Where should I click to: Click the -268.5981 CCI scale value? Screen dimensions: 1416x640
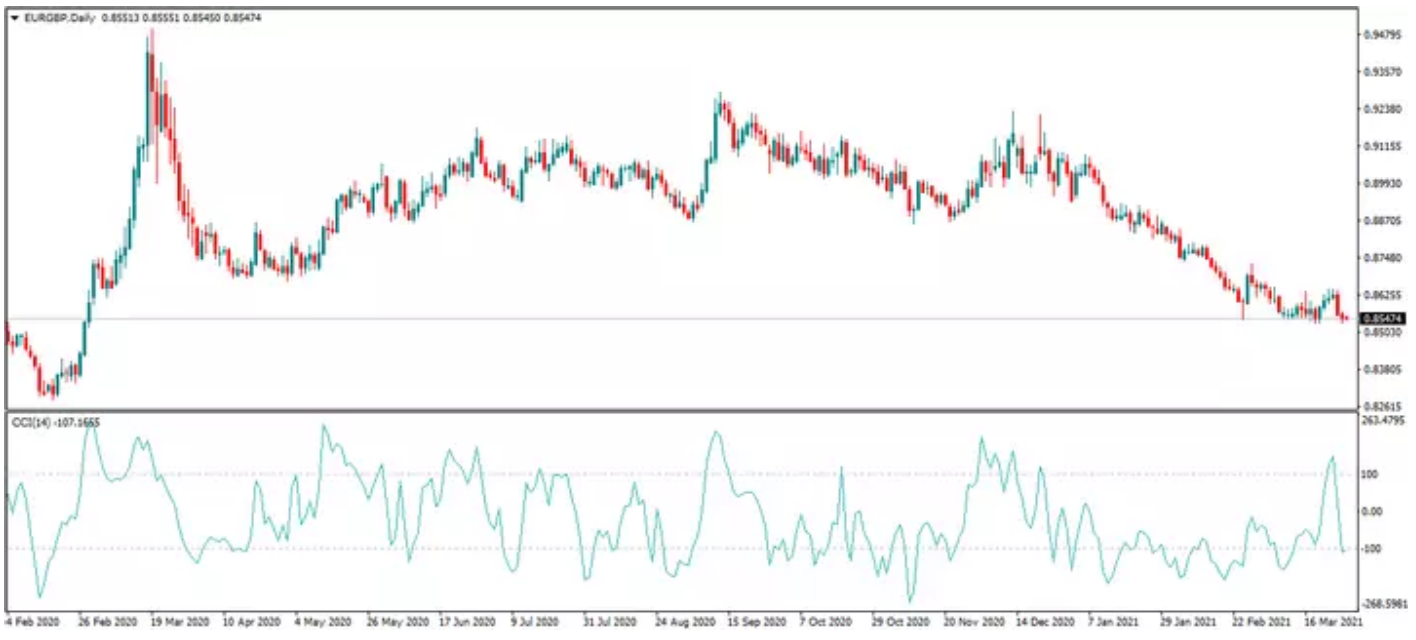(x=1383, y=604)
